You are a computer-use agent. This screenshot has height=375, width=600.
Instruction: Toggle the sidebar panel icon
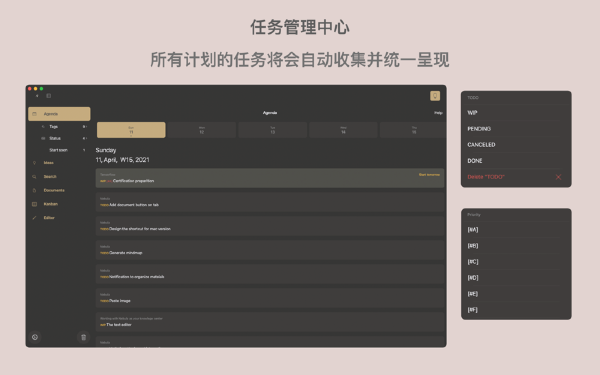point(49,96)
